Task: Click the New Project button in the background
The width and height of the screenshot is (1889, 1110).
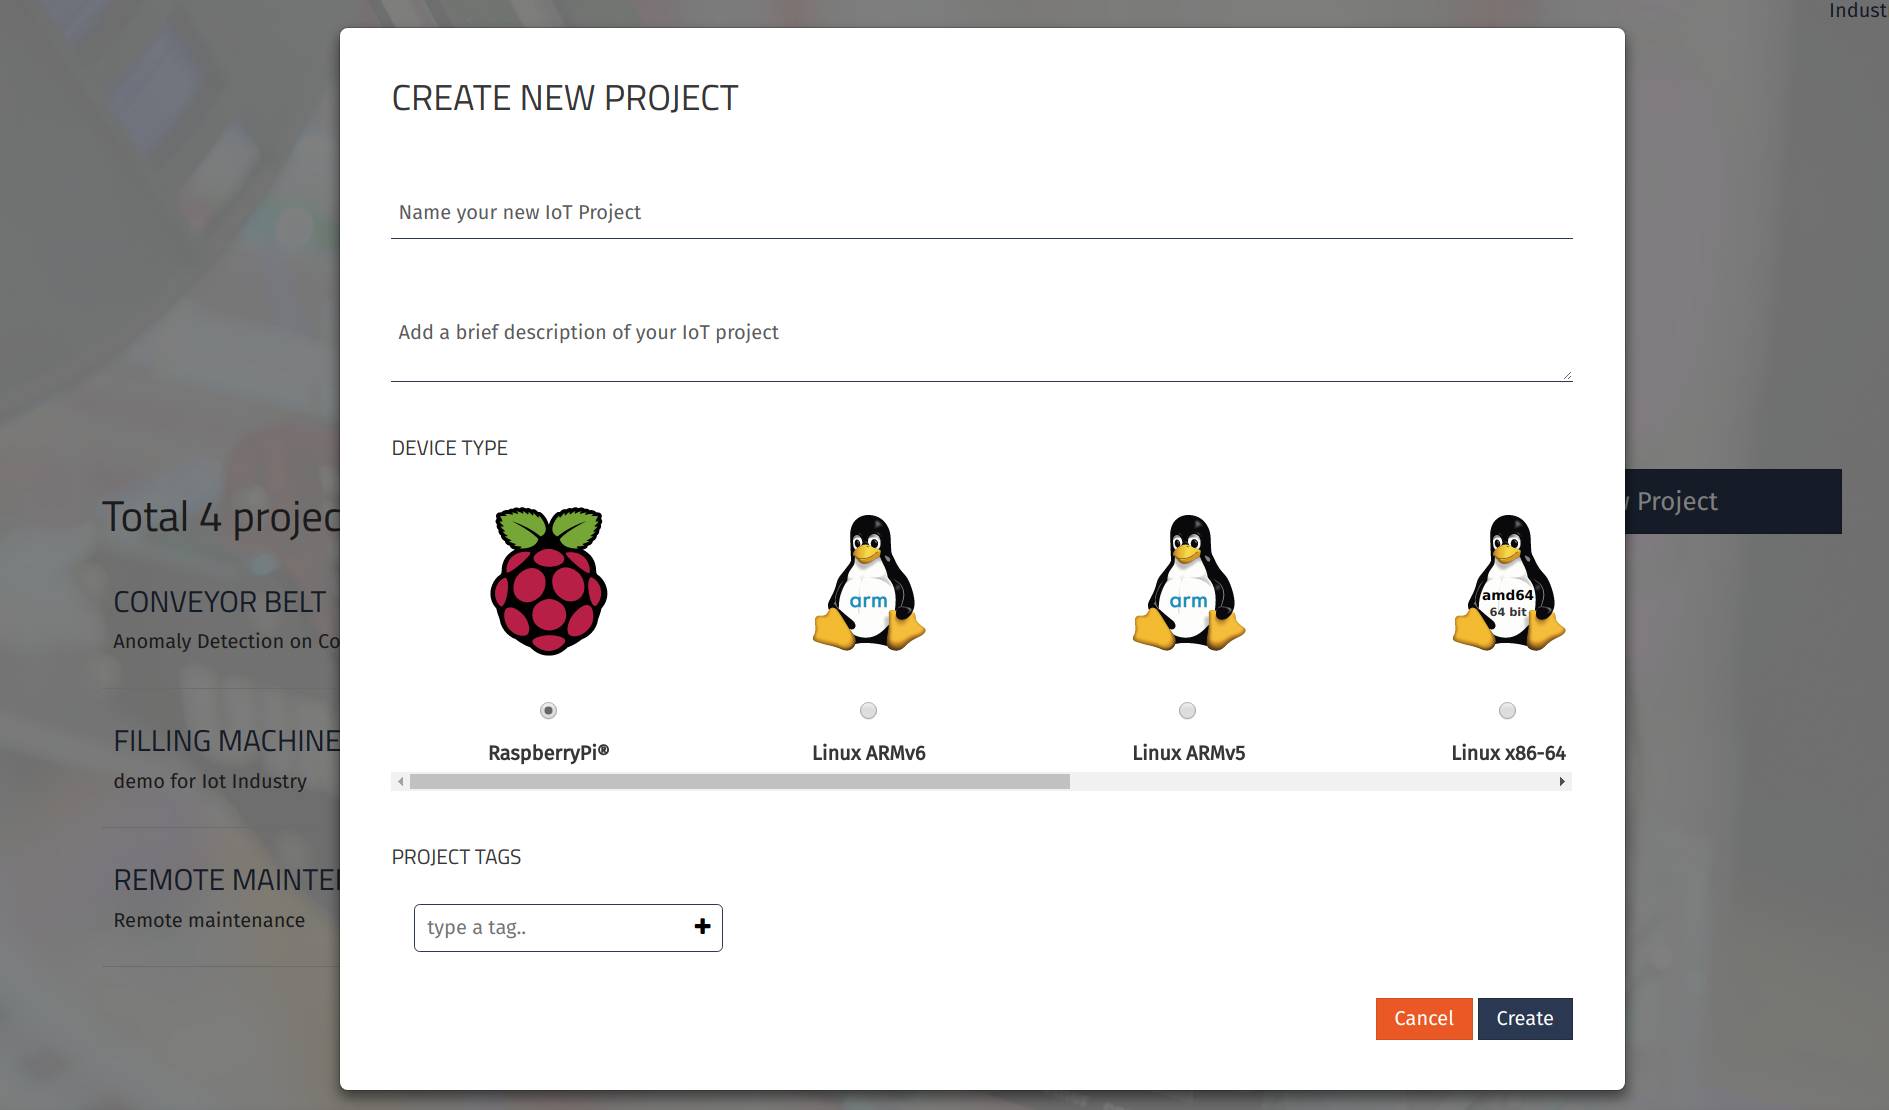Action: click(x=1700, y=501)
